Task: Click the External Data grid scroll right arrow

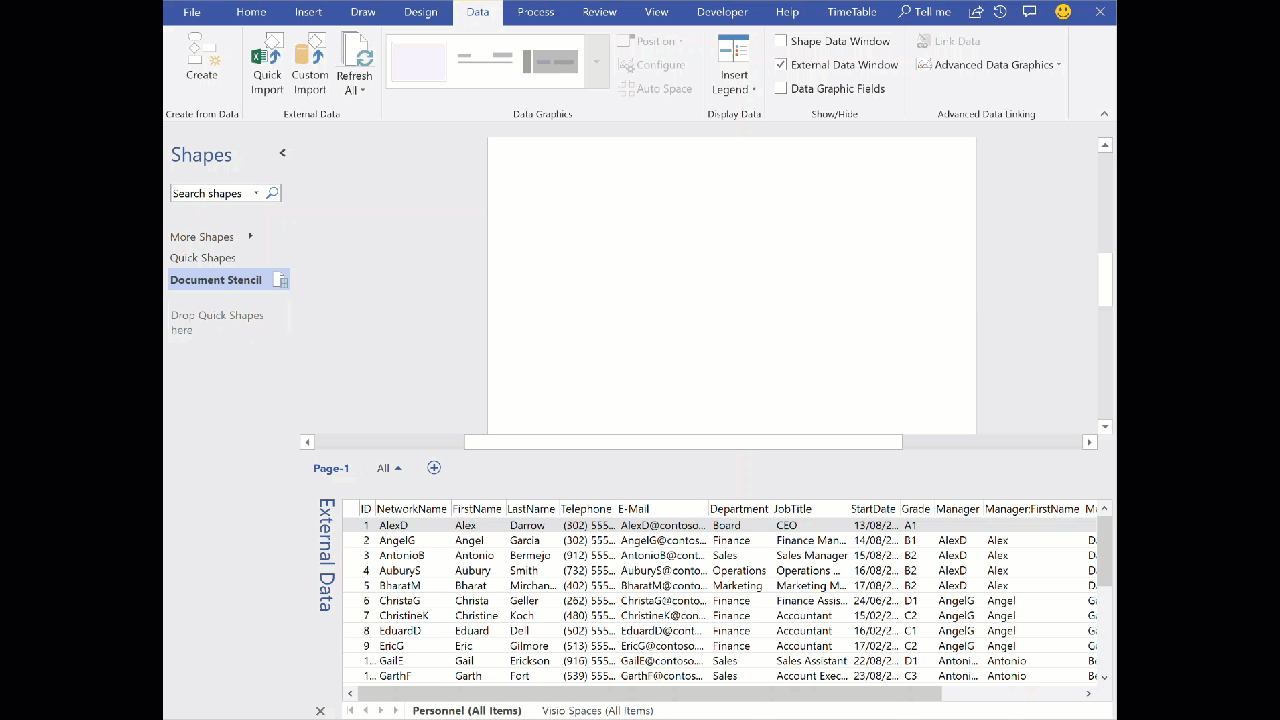Action: click(1089, 693)
